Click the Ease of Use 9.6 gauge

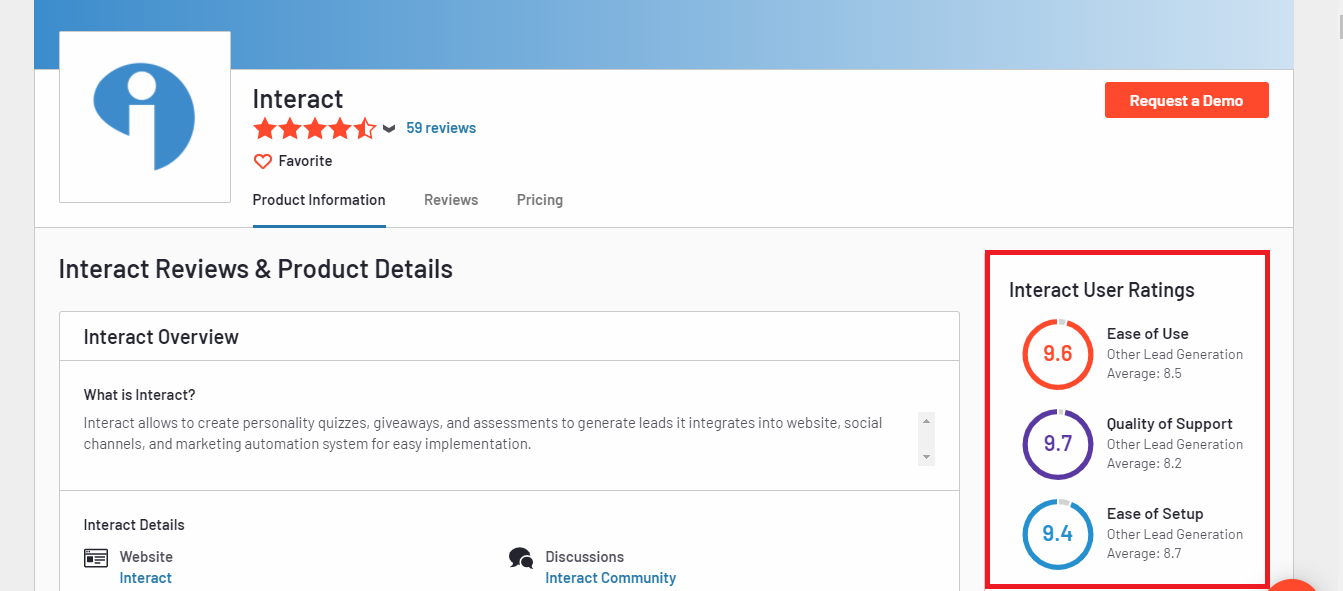coord(1058,354)
